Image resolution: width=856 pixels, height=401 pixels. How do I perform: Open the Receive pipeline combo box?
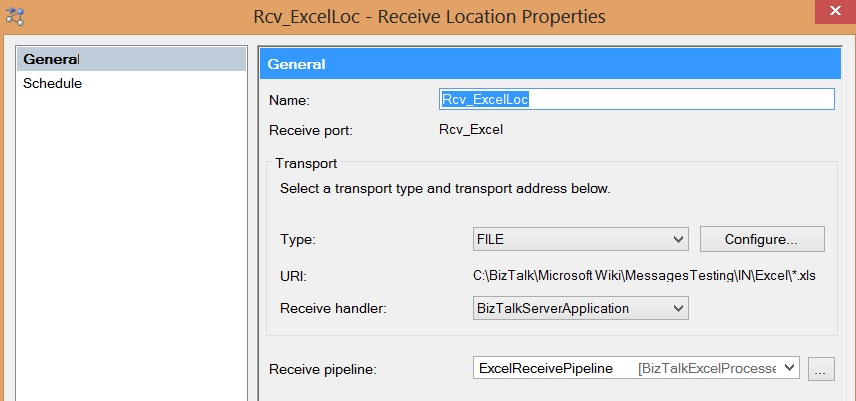pos(636,368)
